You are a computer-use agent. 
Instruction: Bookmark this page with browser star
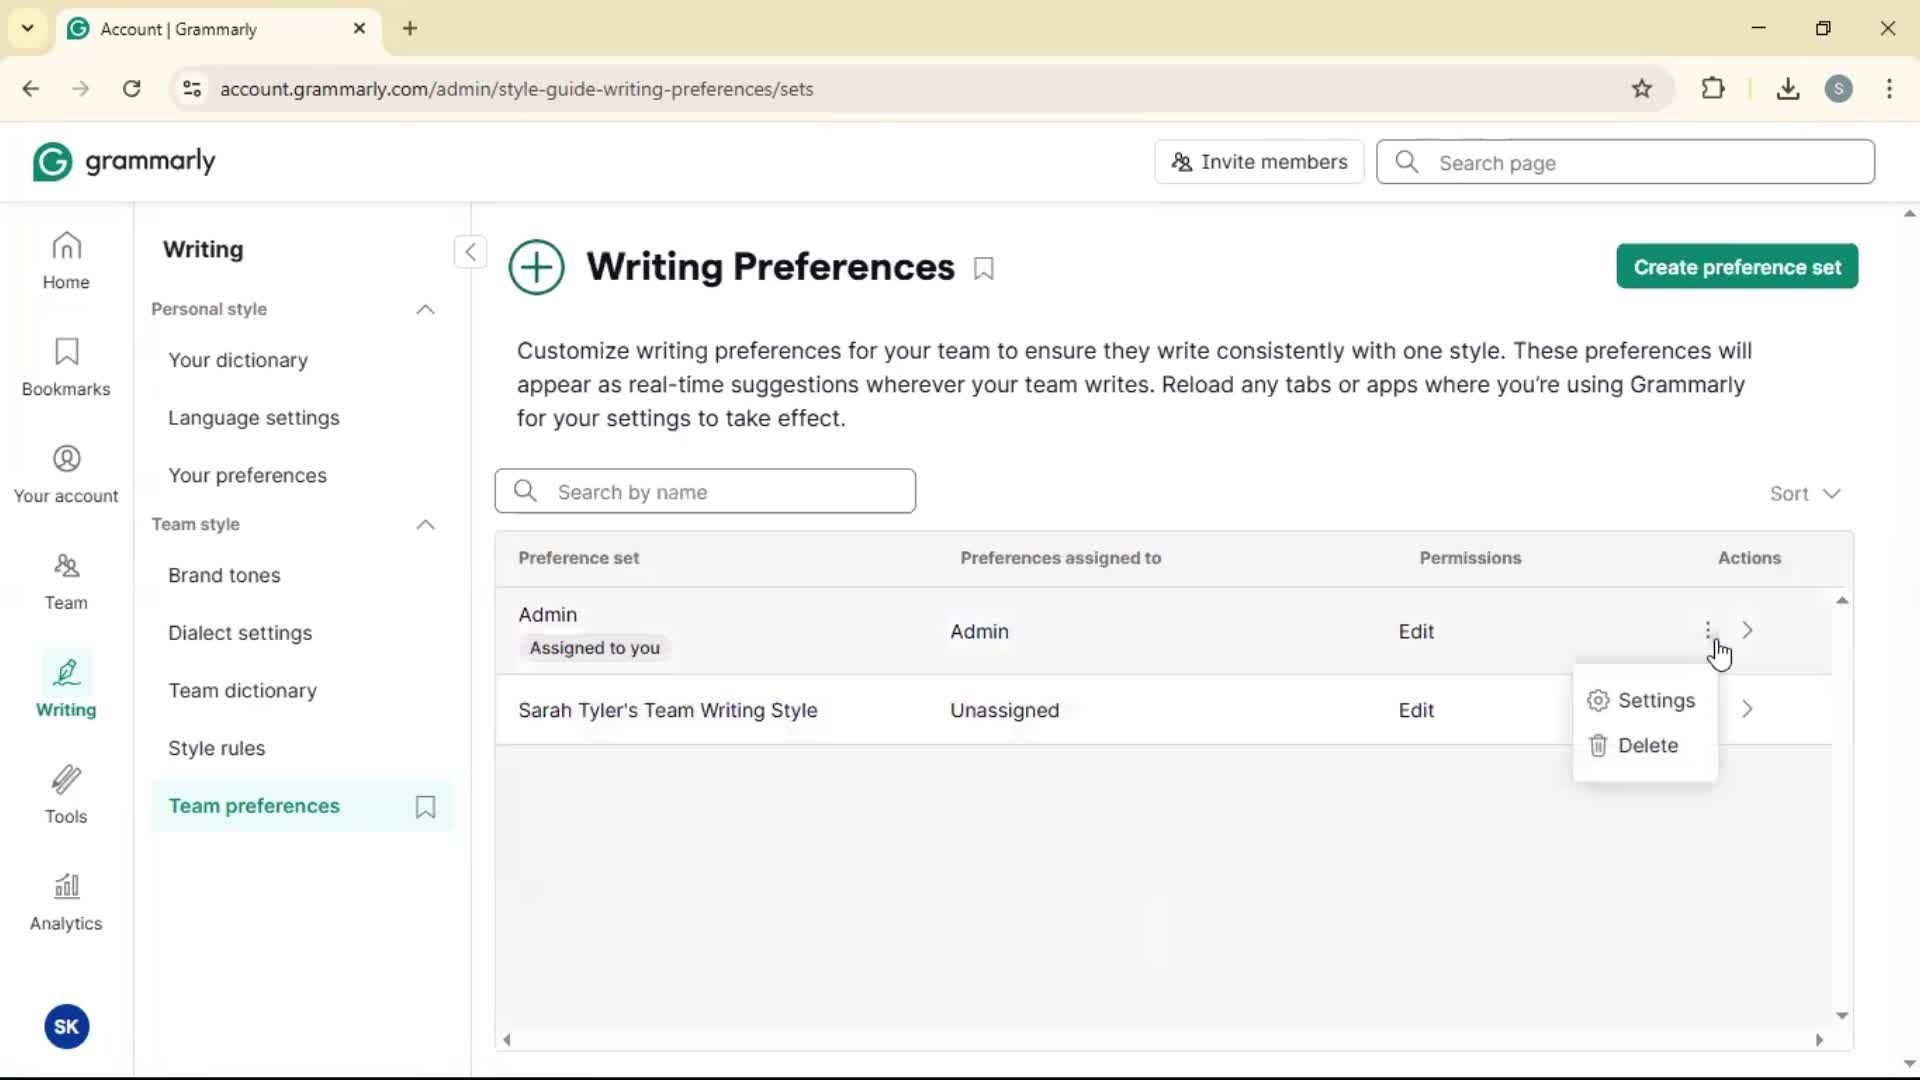tap(1642, 89)
